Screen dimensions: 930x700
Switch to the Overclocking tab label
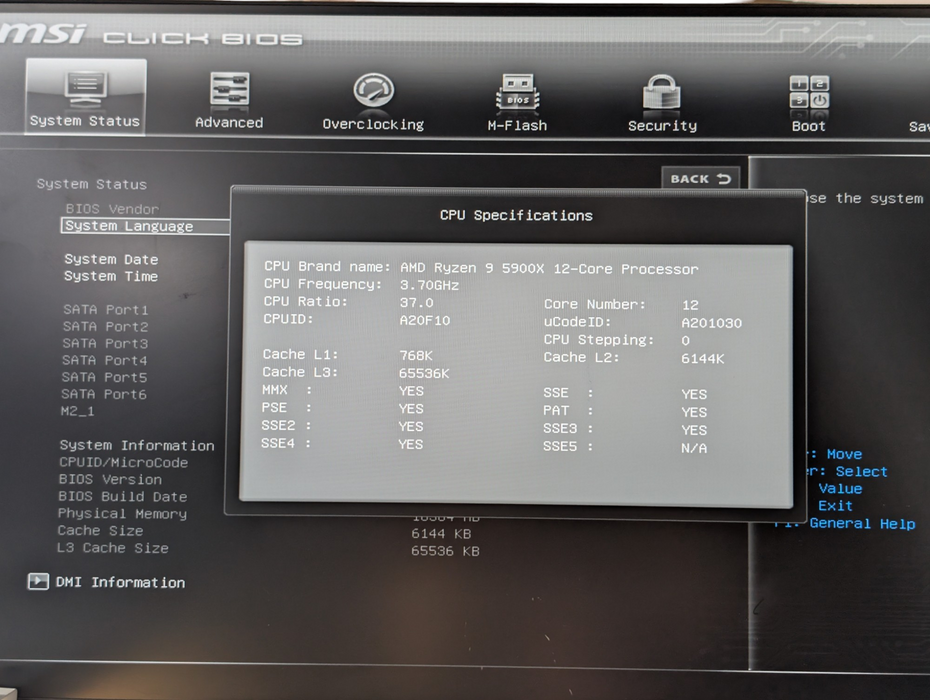[373, 125]
